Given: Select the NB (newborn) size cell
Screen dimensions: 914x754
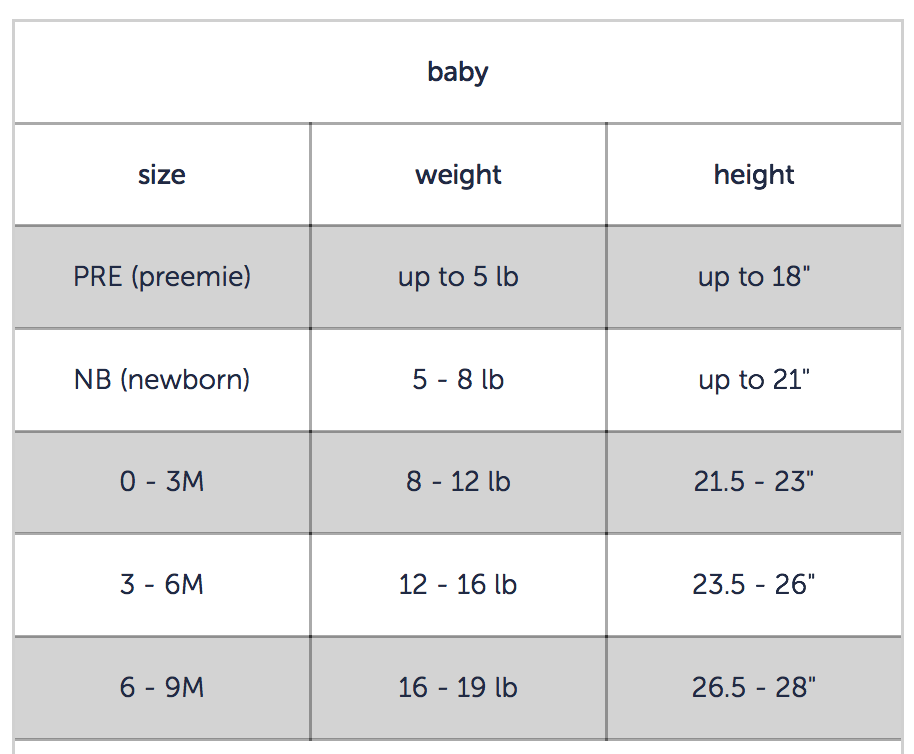Looking at the screenshot, I should coord(162,380).
